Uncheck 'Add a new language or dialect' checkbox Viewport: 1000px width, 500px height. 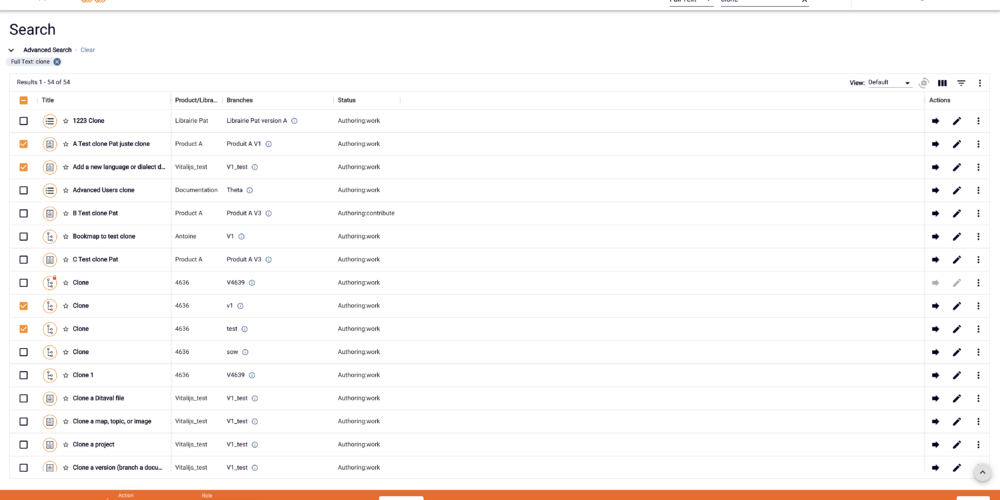[x=24, y=167]
